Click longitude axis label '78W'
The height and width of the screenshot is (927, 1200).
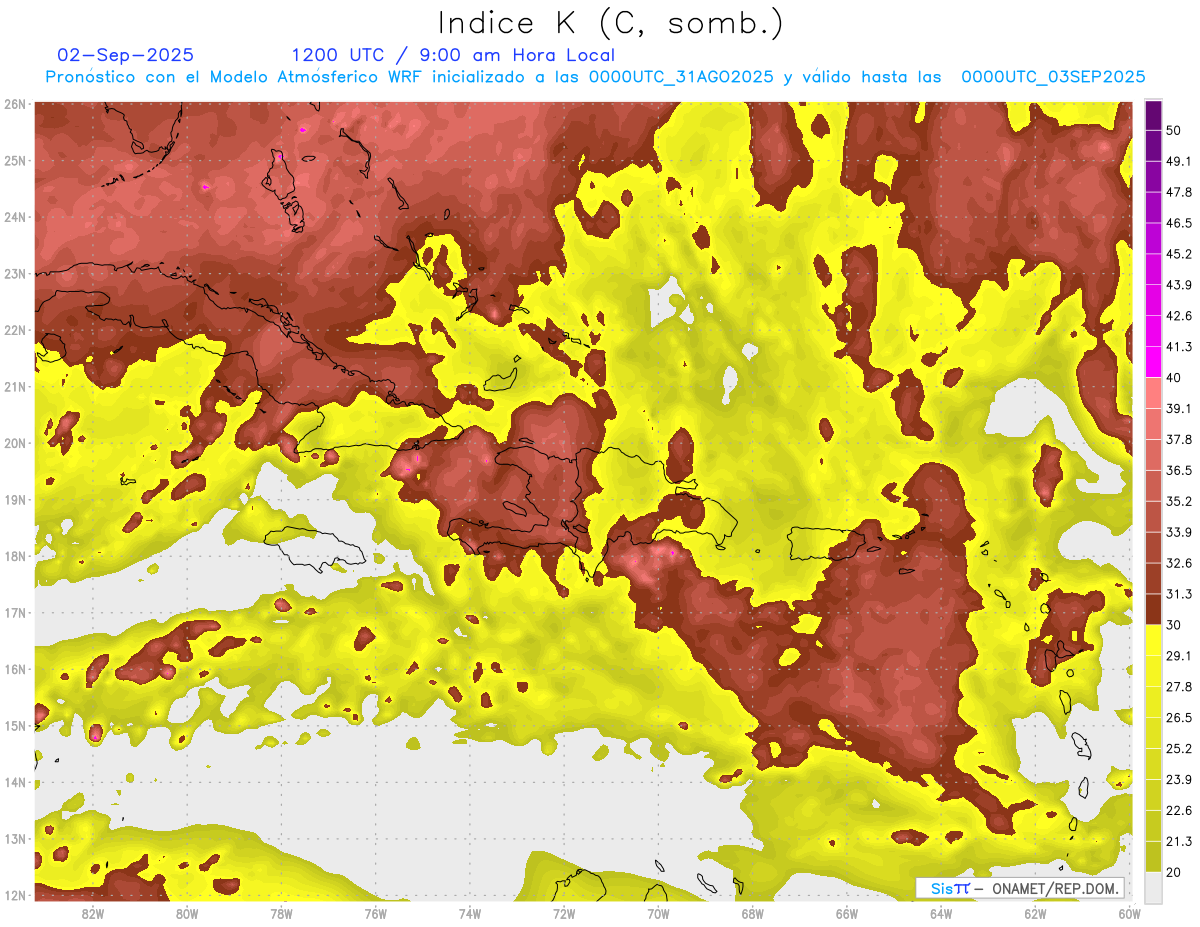[x=281, y=914]
